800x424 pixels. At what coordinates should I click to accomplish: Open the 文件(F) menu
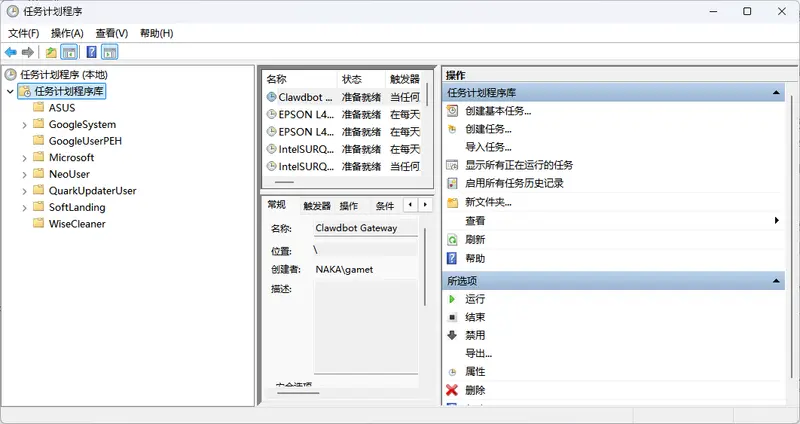[23, 33]
